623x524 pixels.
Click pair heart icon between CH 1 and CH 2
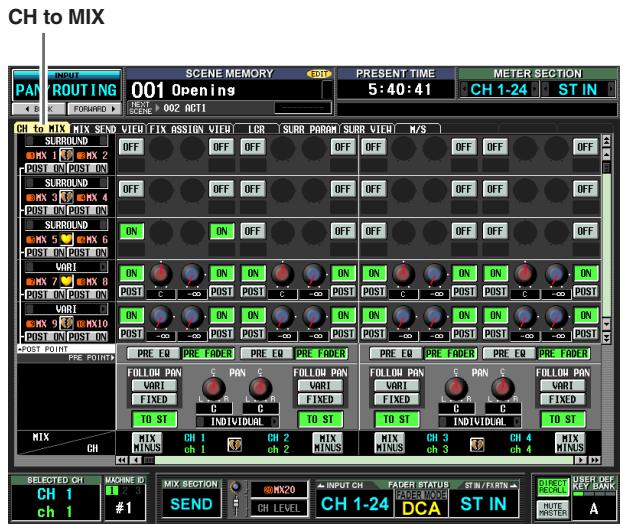tap(235, 445)
